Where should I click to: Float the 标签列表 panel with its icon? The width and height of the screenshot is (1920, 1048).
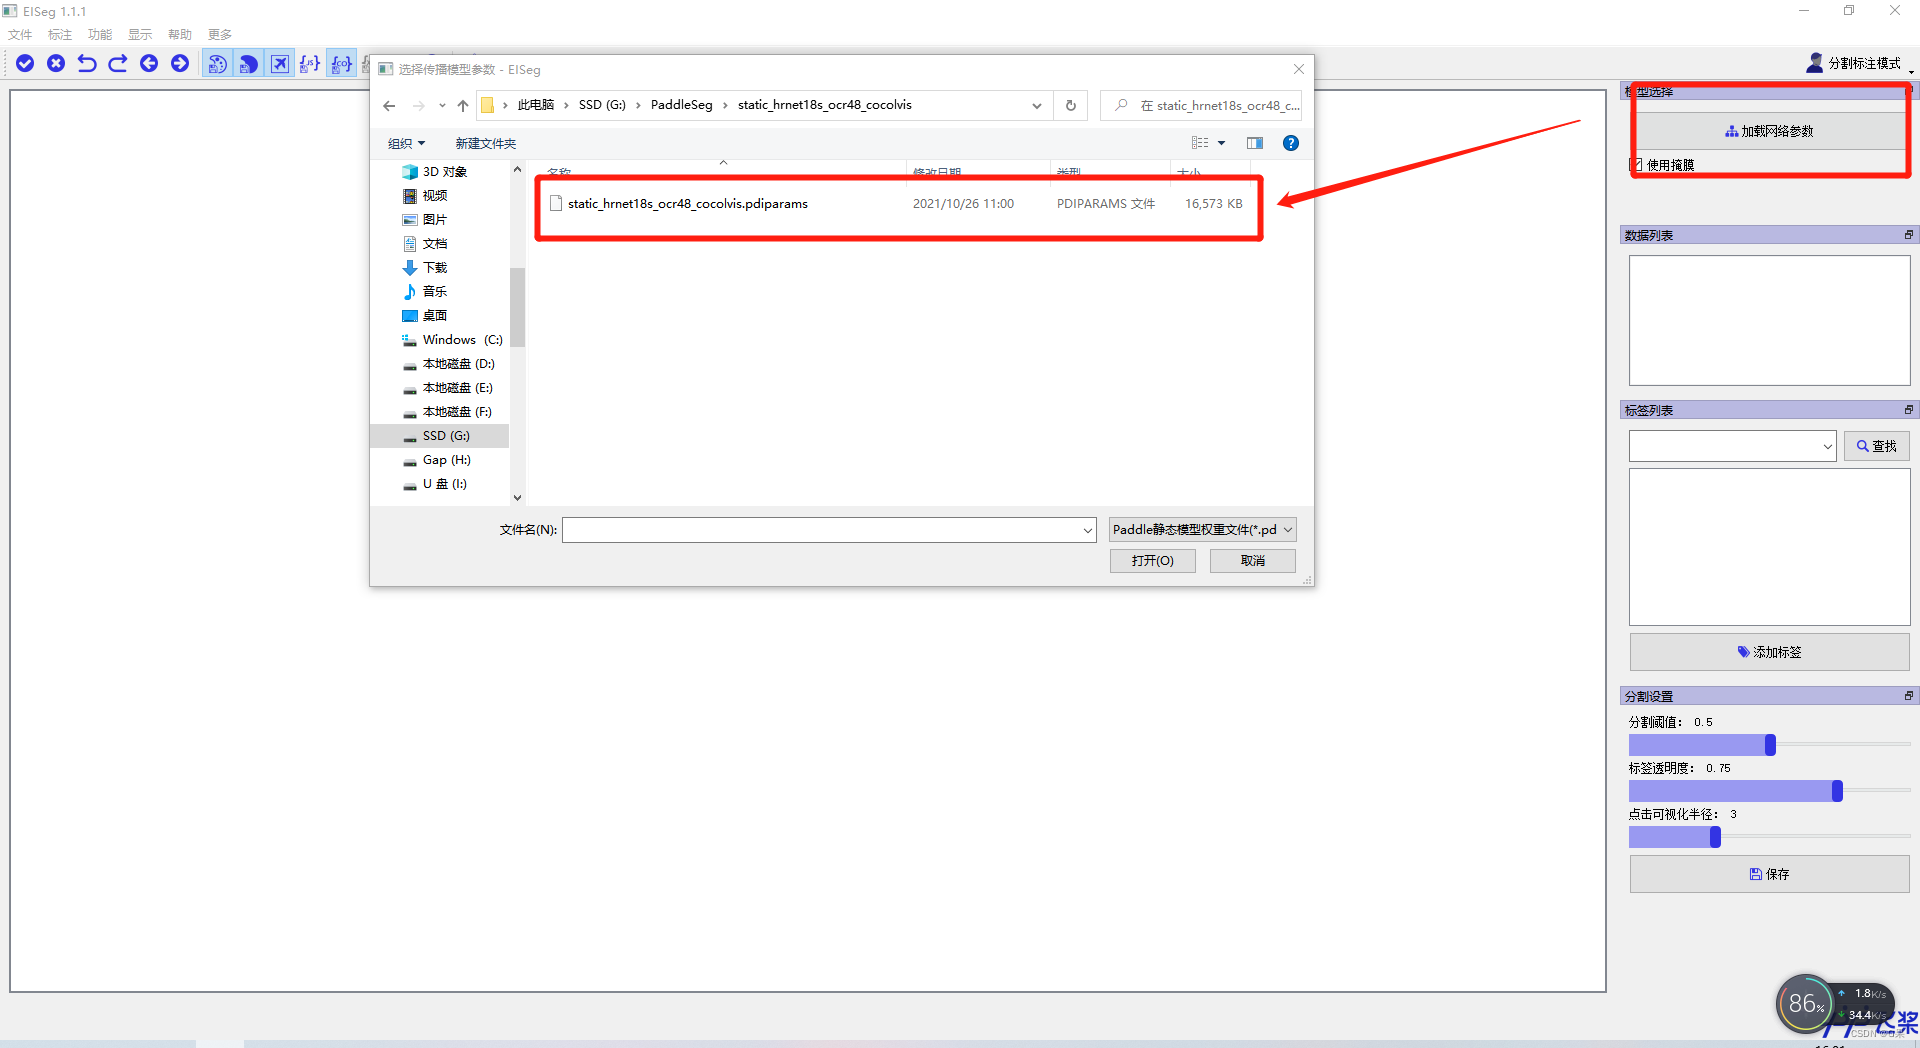(x=1908, y=410)
